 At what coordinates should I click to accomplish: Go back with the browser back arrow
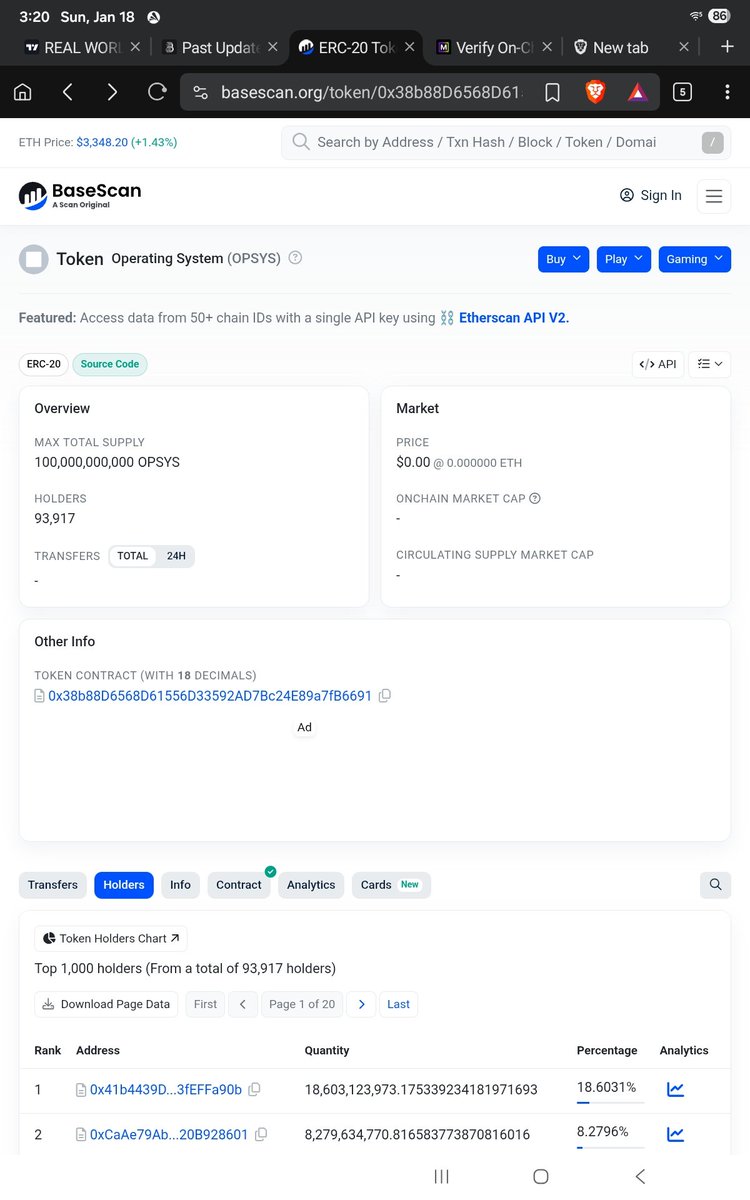pos(68,92)
